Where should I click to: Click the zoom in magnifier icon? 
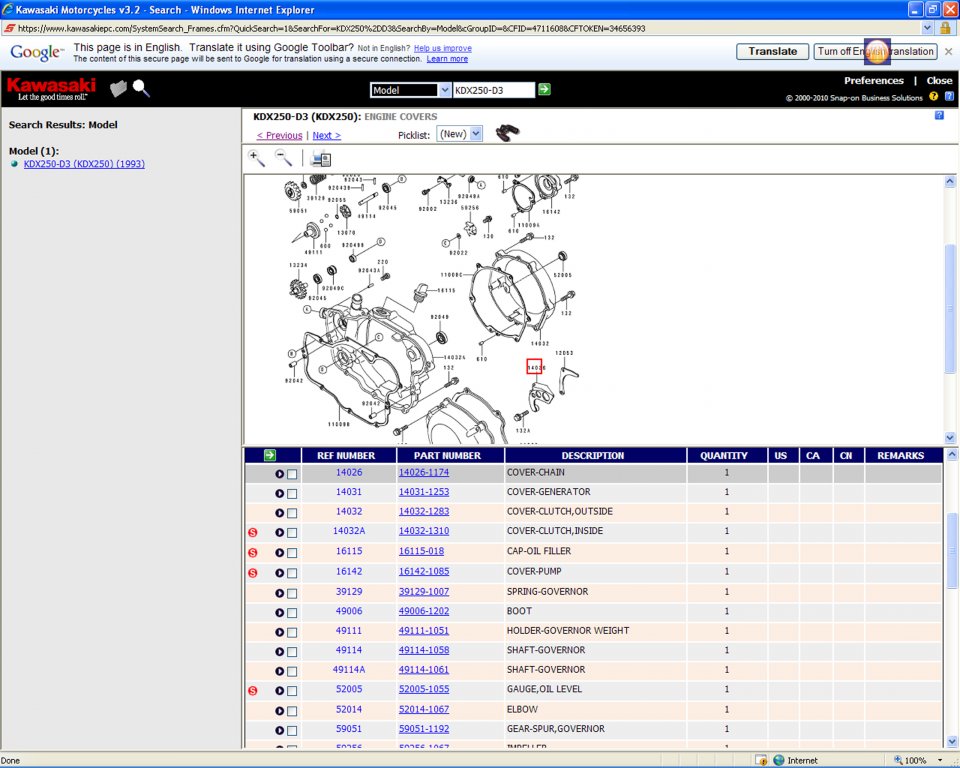pyautogui.click(x=257, y=158)
